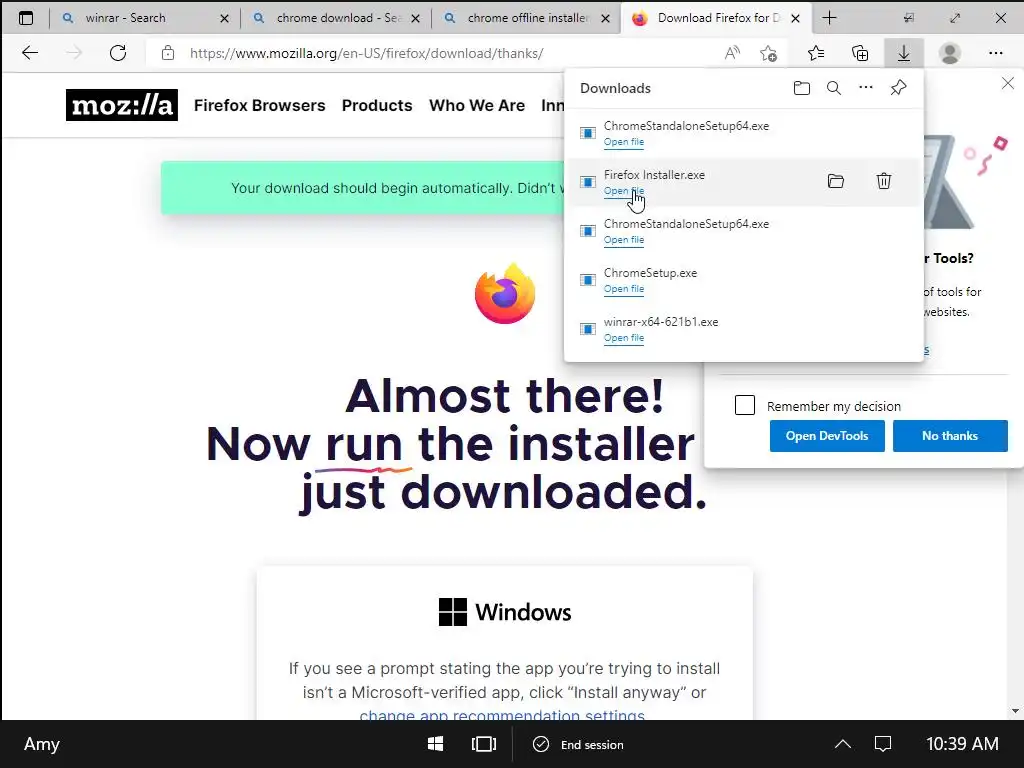This screenshot has width=1024, height=768.
Task: Open Task View in taskbar
Action: (x=484, y=744)
